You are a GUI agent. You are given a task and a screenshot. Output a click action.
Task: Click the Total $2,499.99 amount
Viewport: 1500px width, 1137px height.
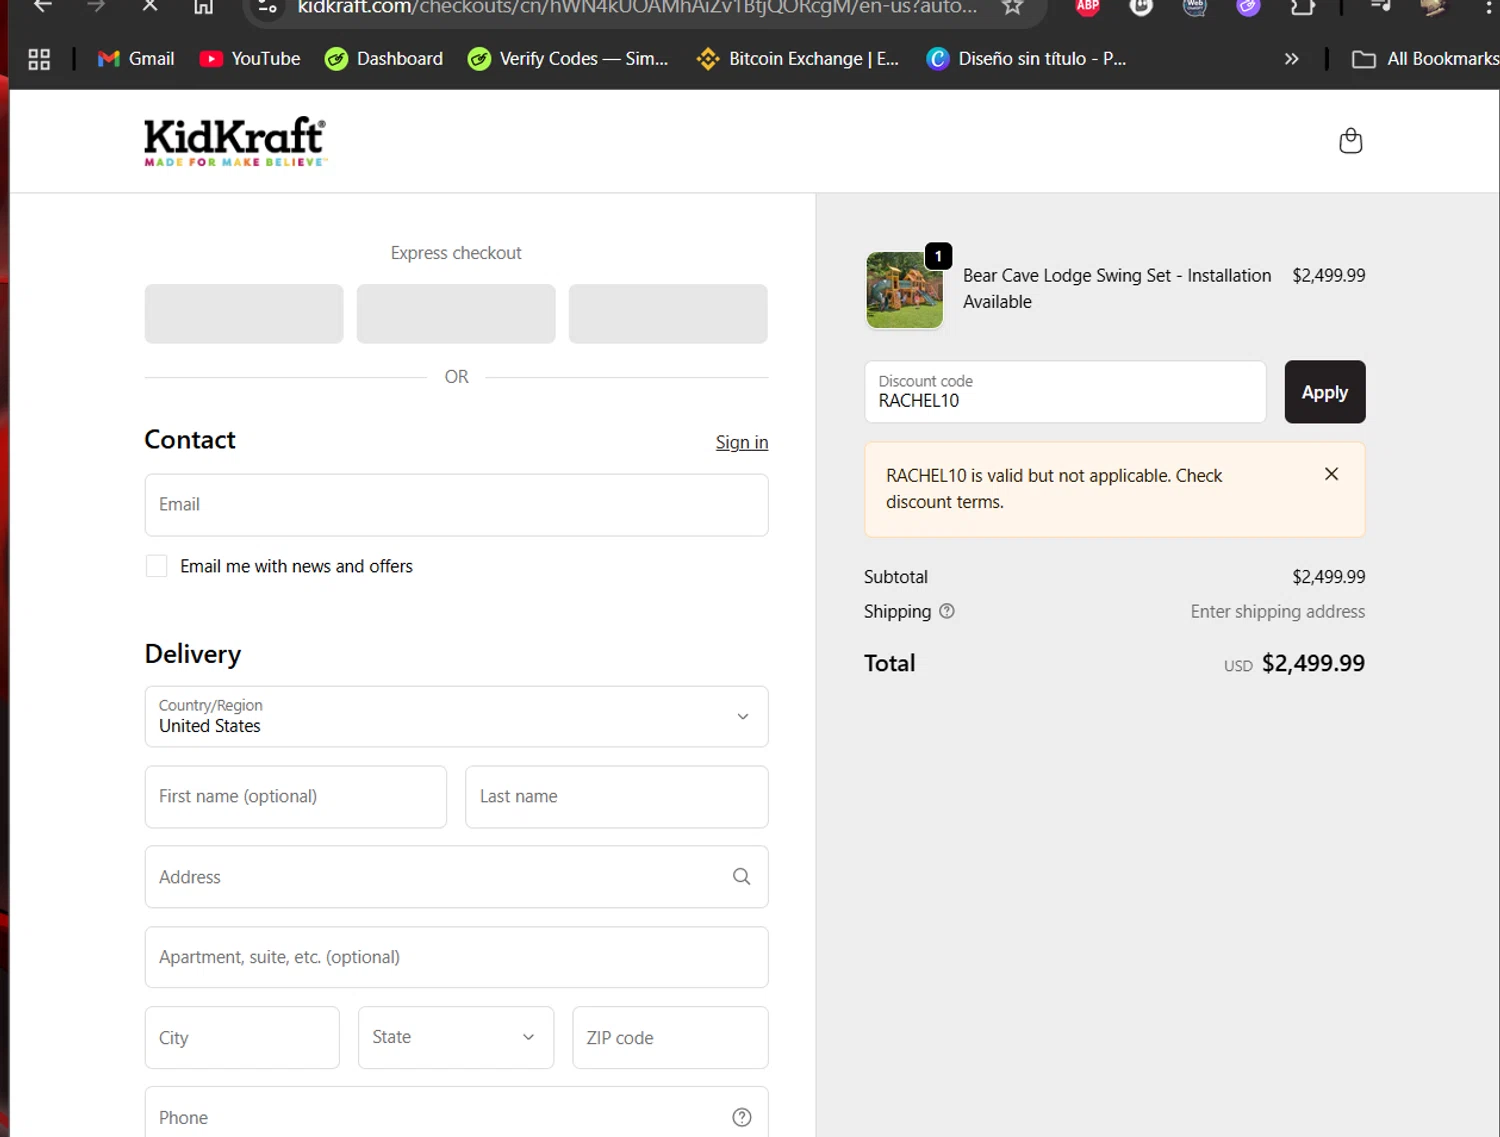(x=1313, y=663)
